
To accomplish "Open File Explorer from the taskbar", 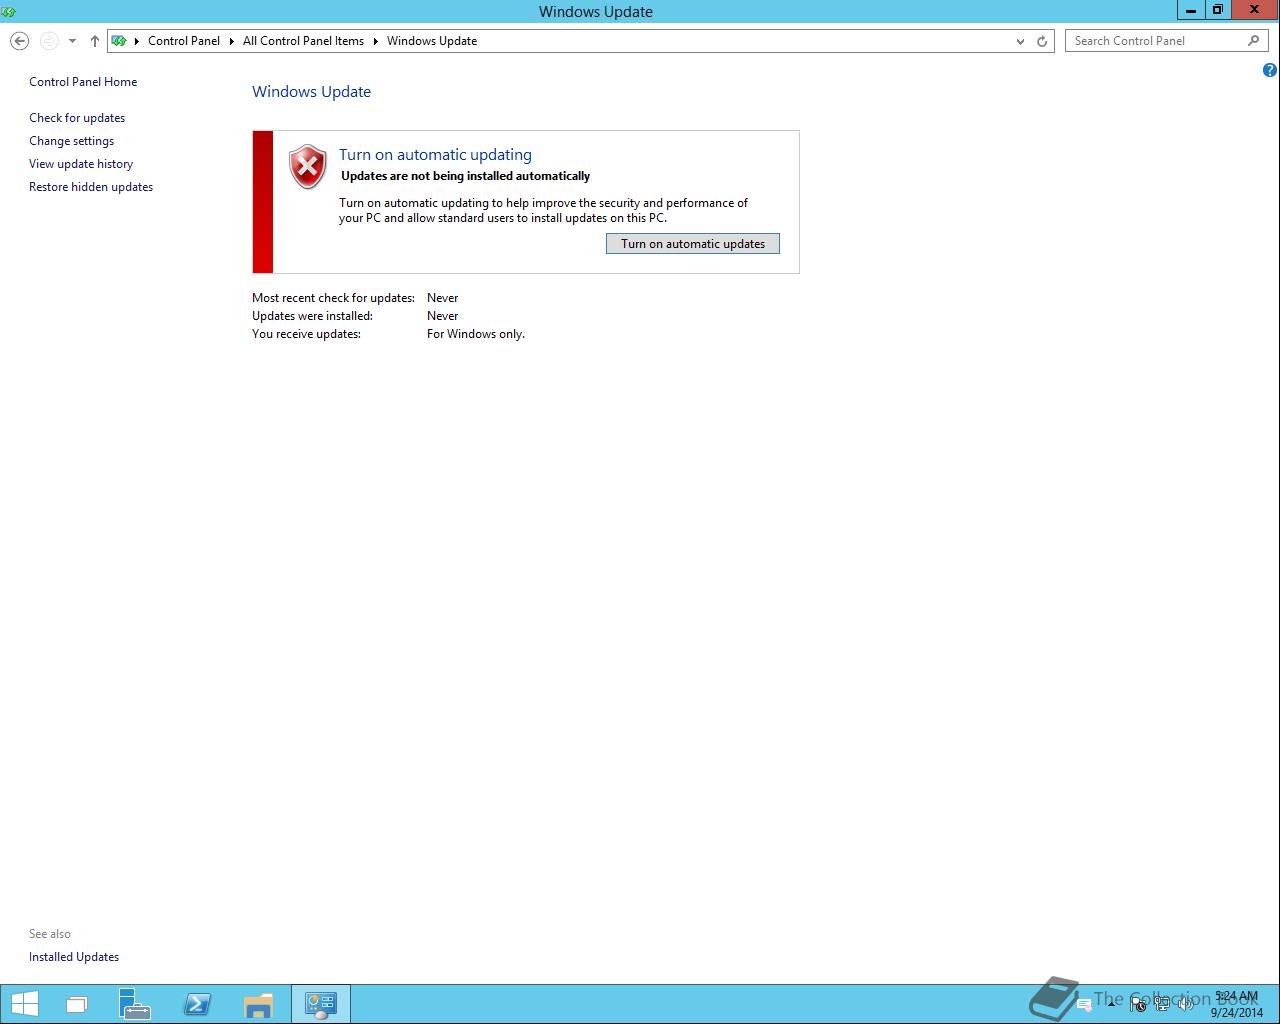I will coord(258,1004).
